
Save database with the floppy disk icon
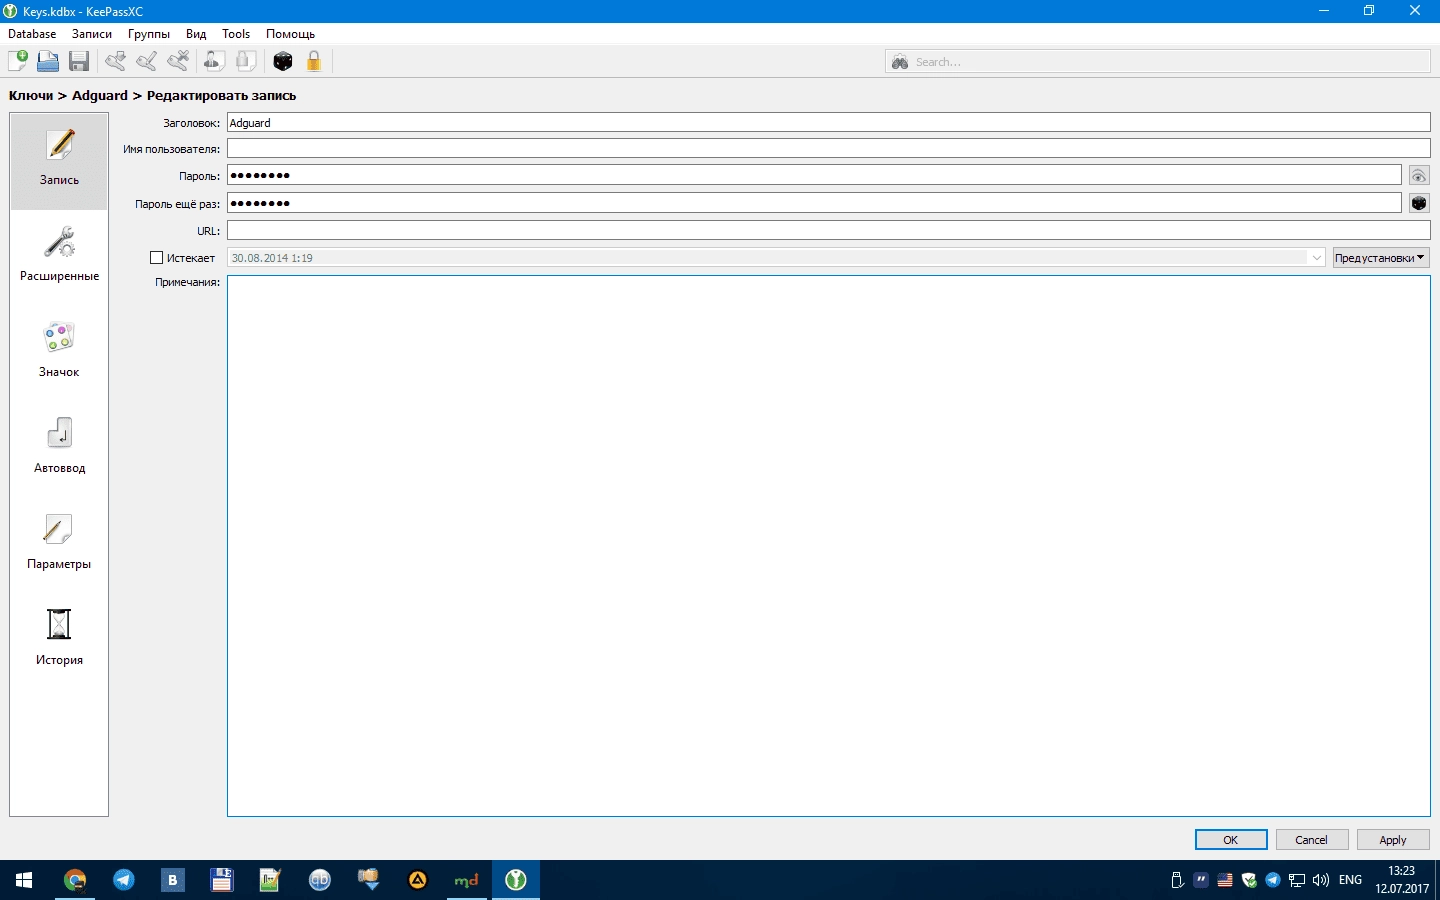pos(79,61)
